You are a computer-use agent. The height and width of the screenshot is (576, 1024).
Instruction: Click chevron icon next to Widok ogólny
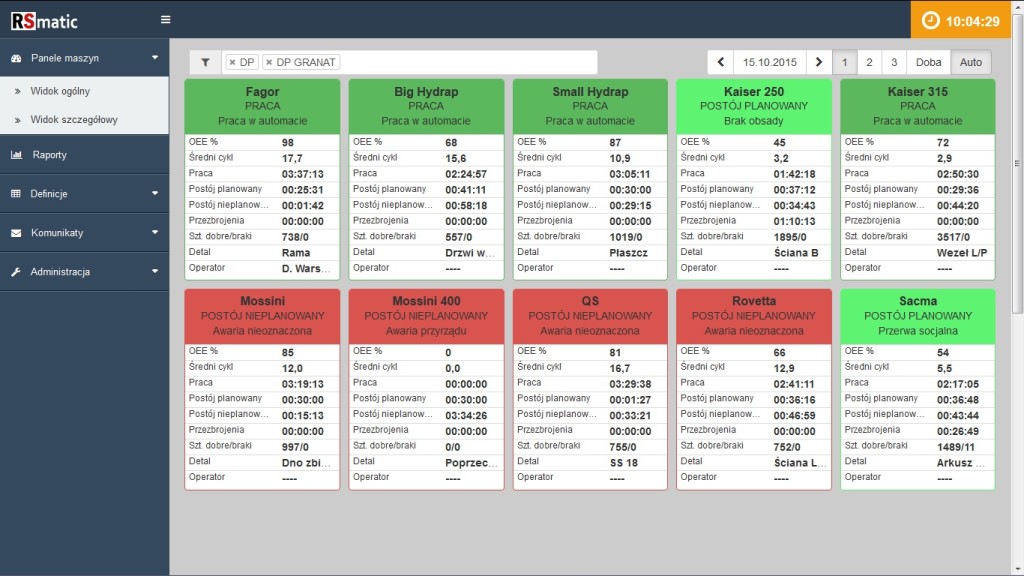[x=18, y=91]
